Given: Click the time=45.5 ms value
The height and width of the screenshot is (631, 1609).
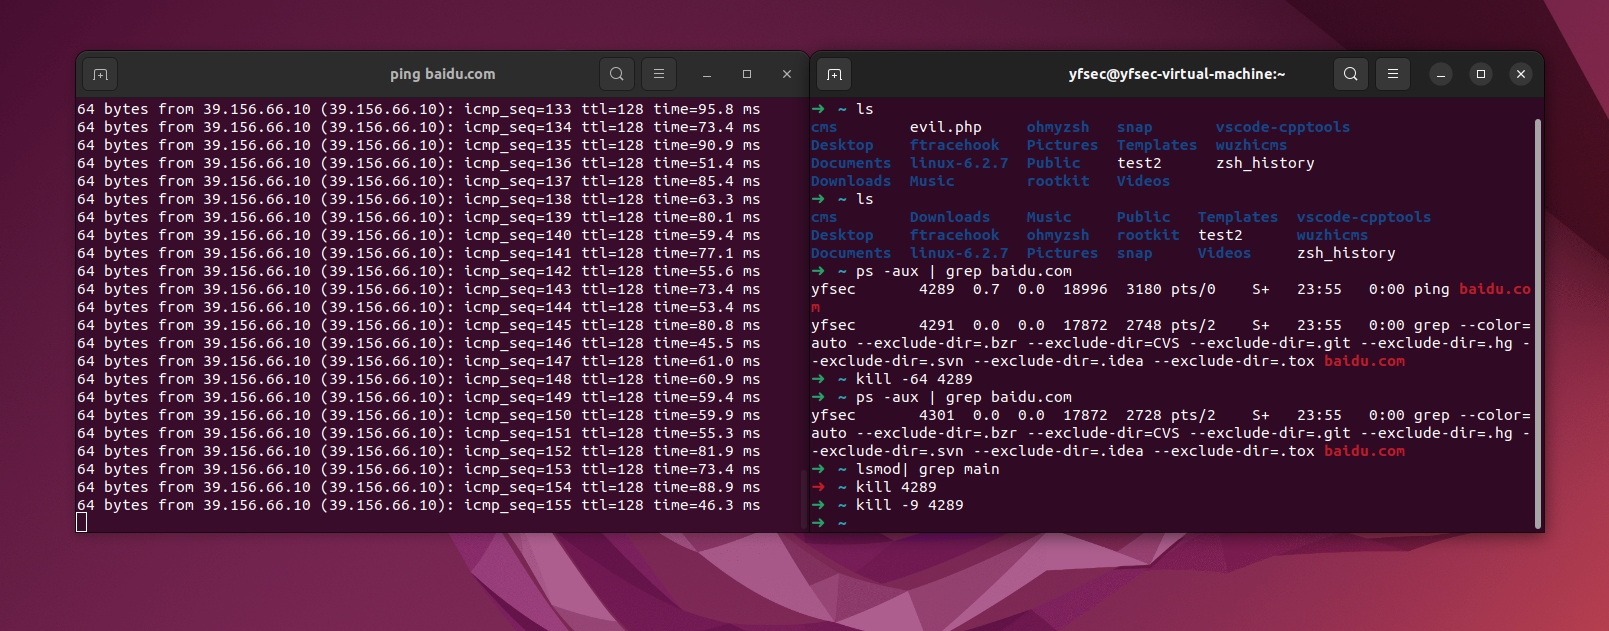Looking at the screenshot, I should coord(707,343).
